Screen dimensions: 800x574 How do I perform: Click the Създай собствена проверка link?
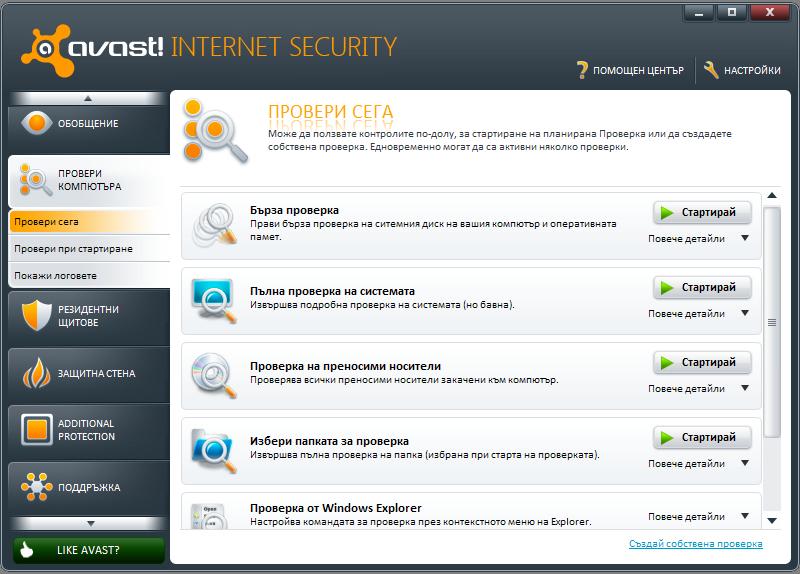(x=695, y=544)
